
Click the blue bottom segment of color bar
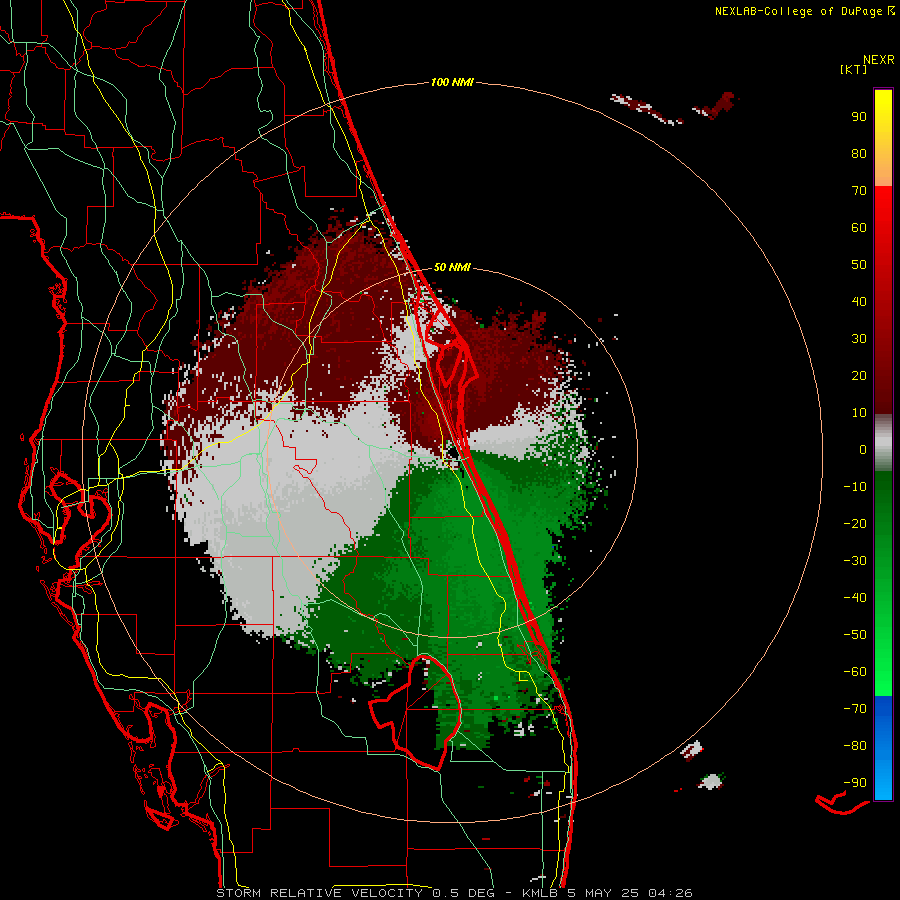click(x=883, y=748)
